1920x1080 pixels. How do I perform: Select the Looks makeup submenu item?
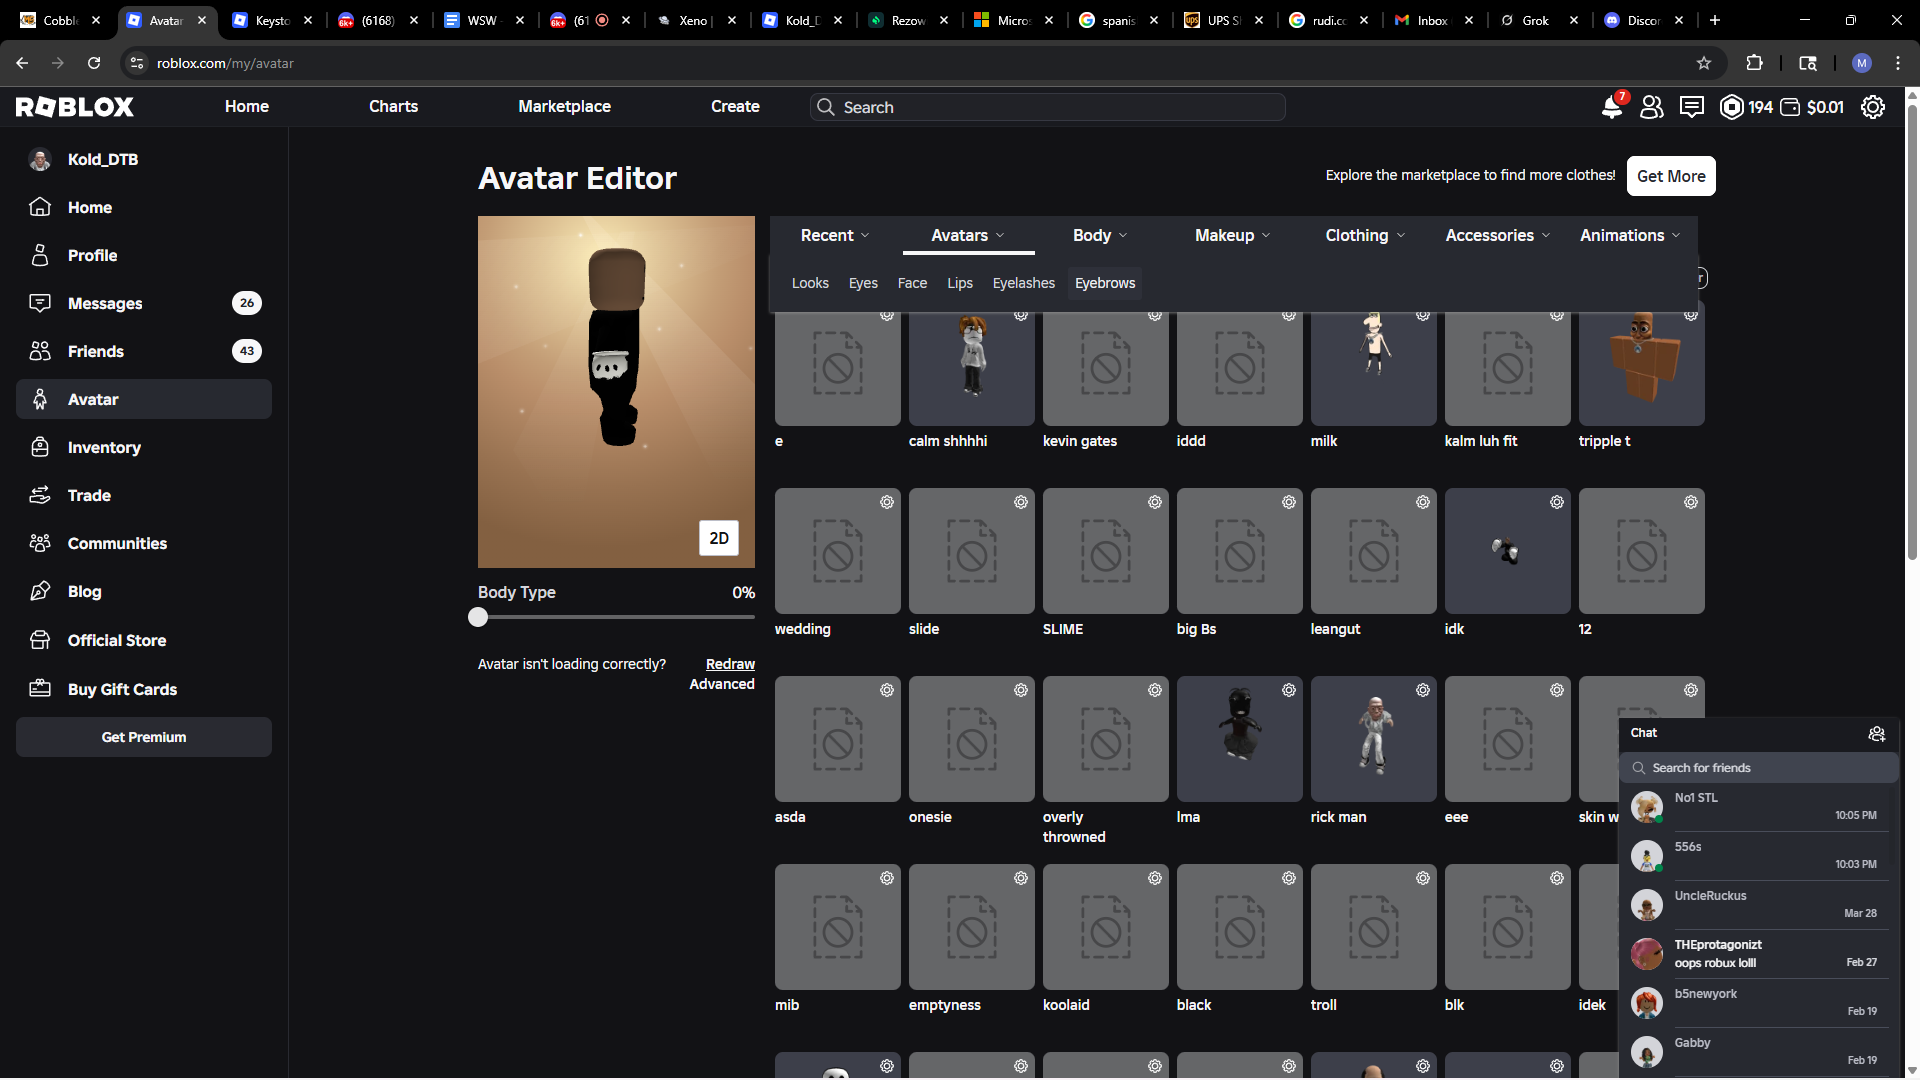coord(810,283)
